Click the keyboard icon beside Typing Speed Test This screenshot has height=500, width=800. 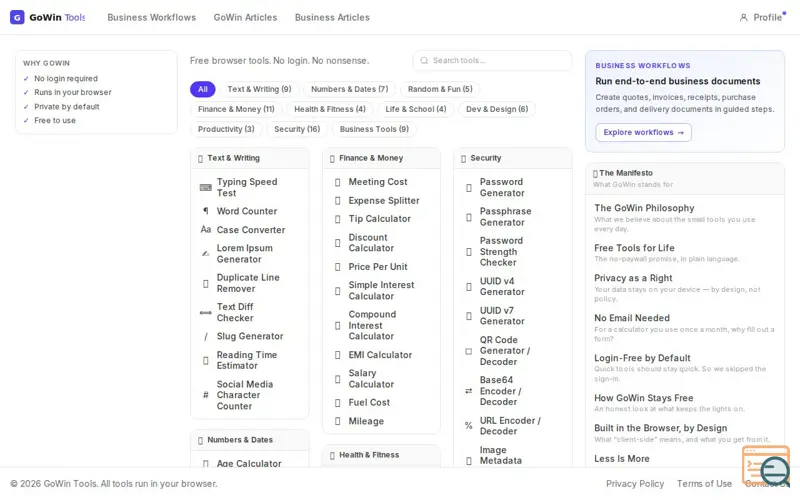tap(206, 188)
